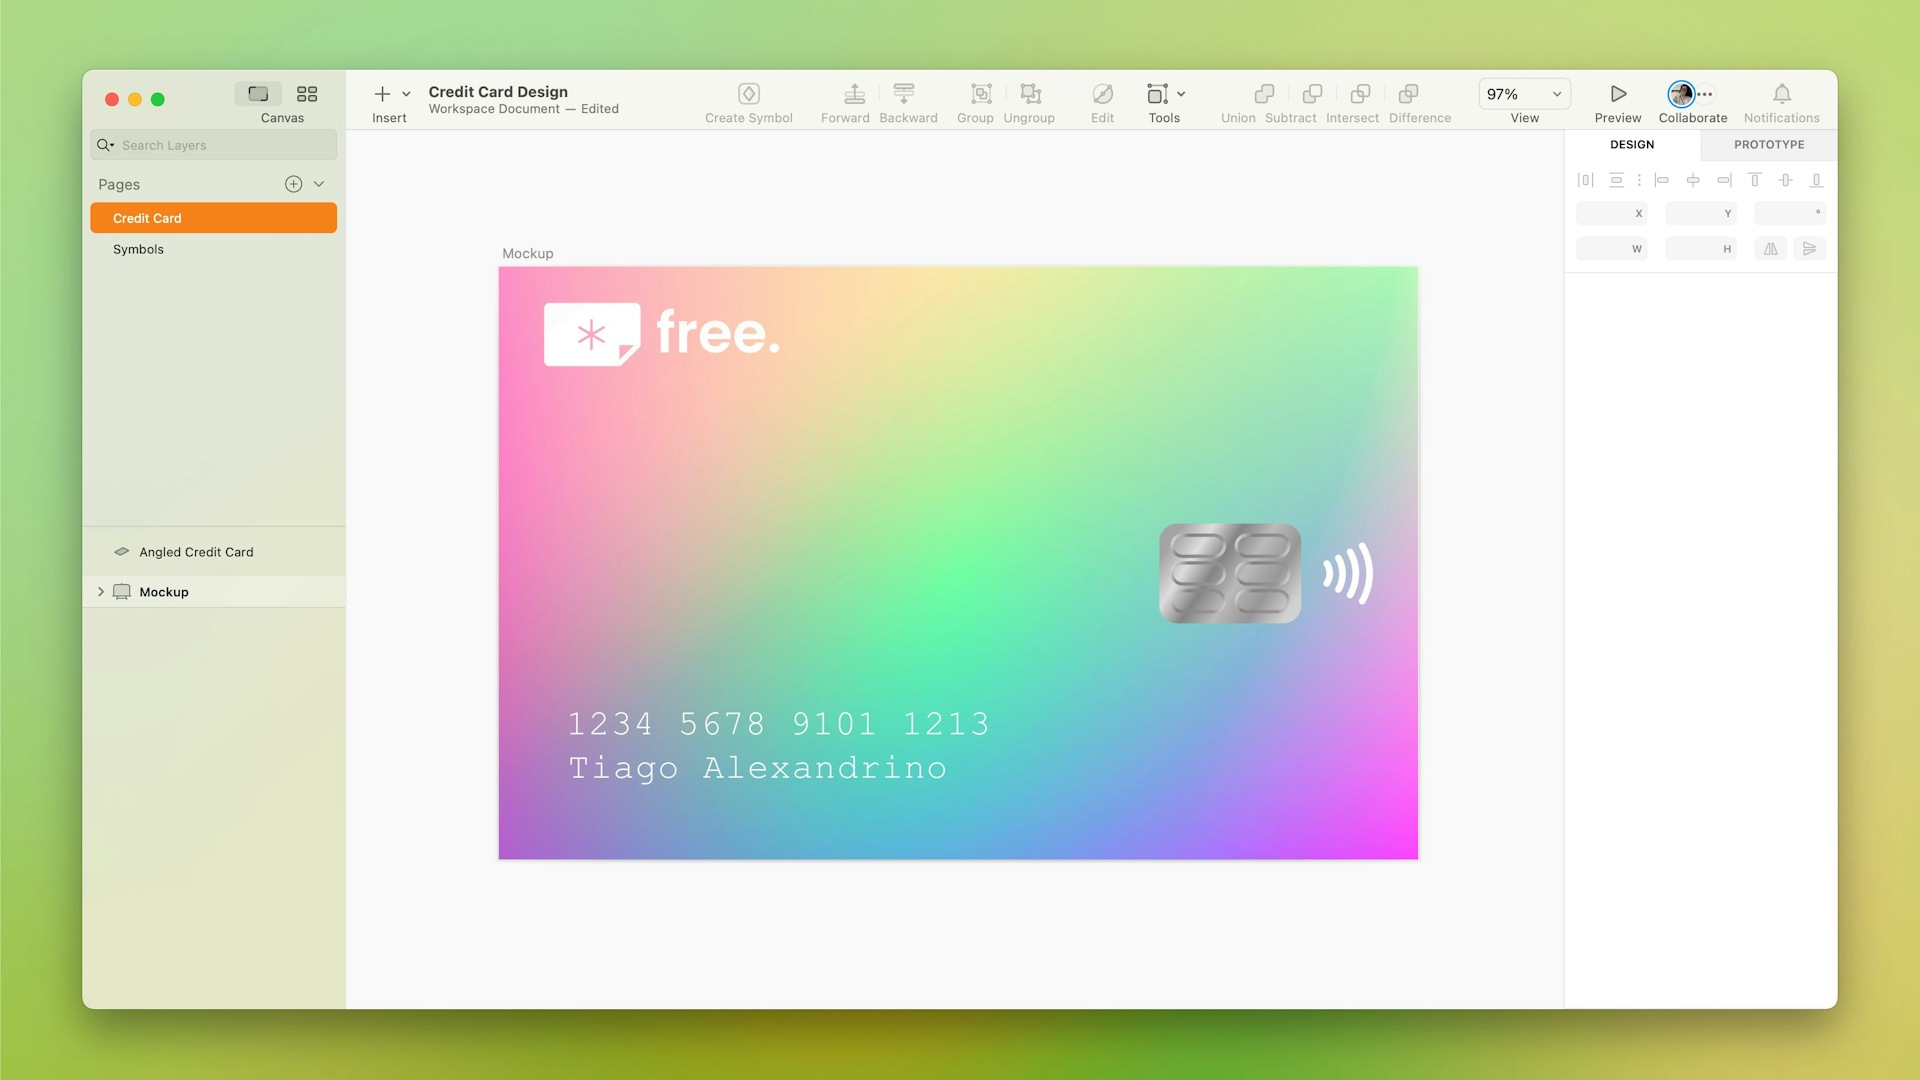Click the Add Page button on Pages panel
The width and height of the screenshot is (1920, 1080).
[x=293, y=183]
